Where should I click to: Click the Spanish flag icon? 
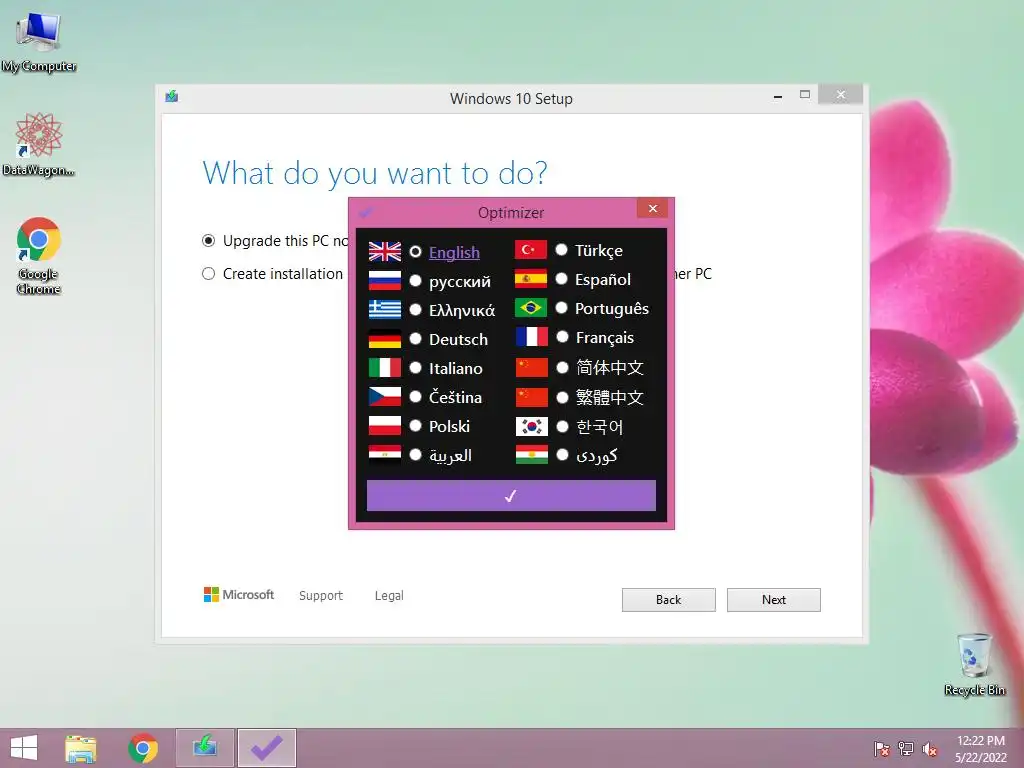531,279
